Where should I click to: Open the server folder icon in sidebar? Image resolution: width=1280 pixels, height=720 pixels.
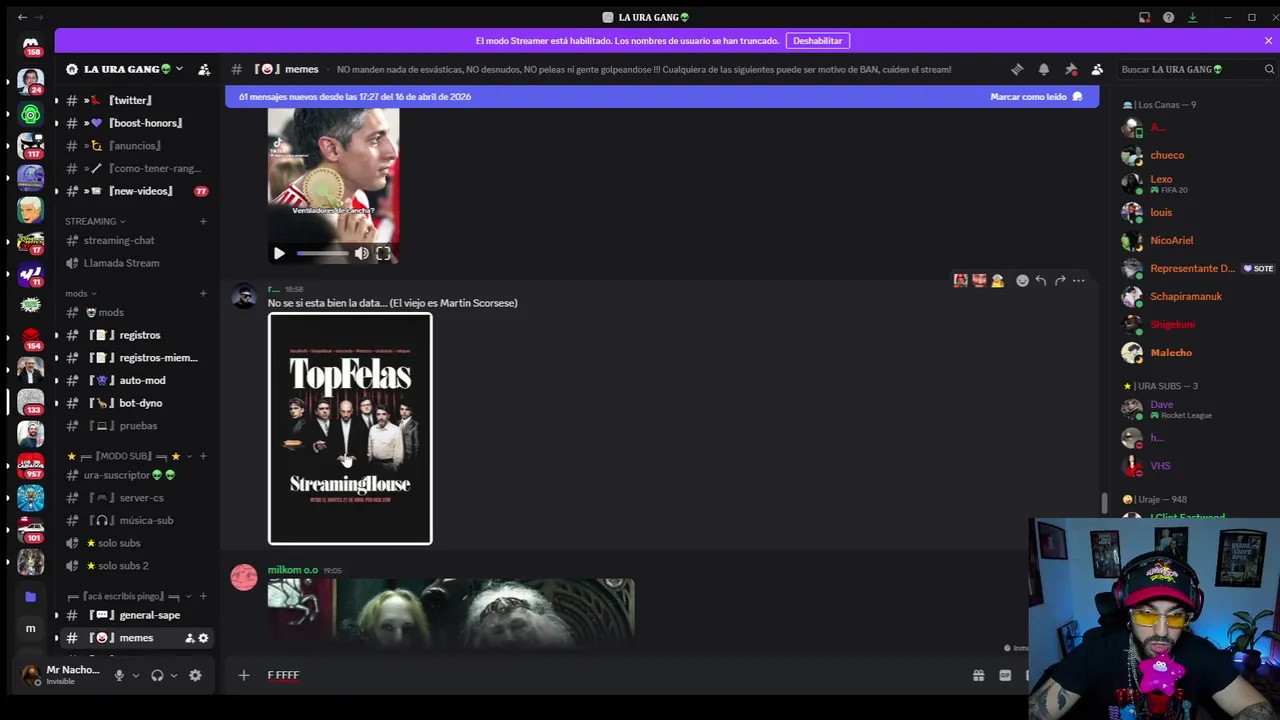tap(31, 596)
